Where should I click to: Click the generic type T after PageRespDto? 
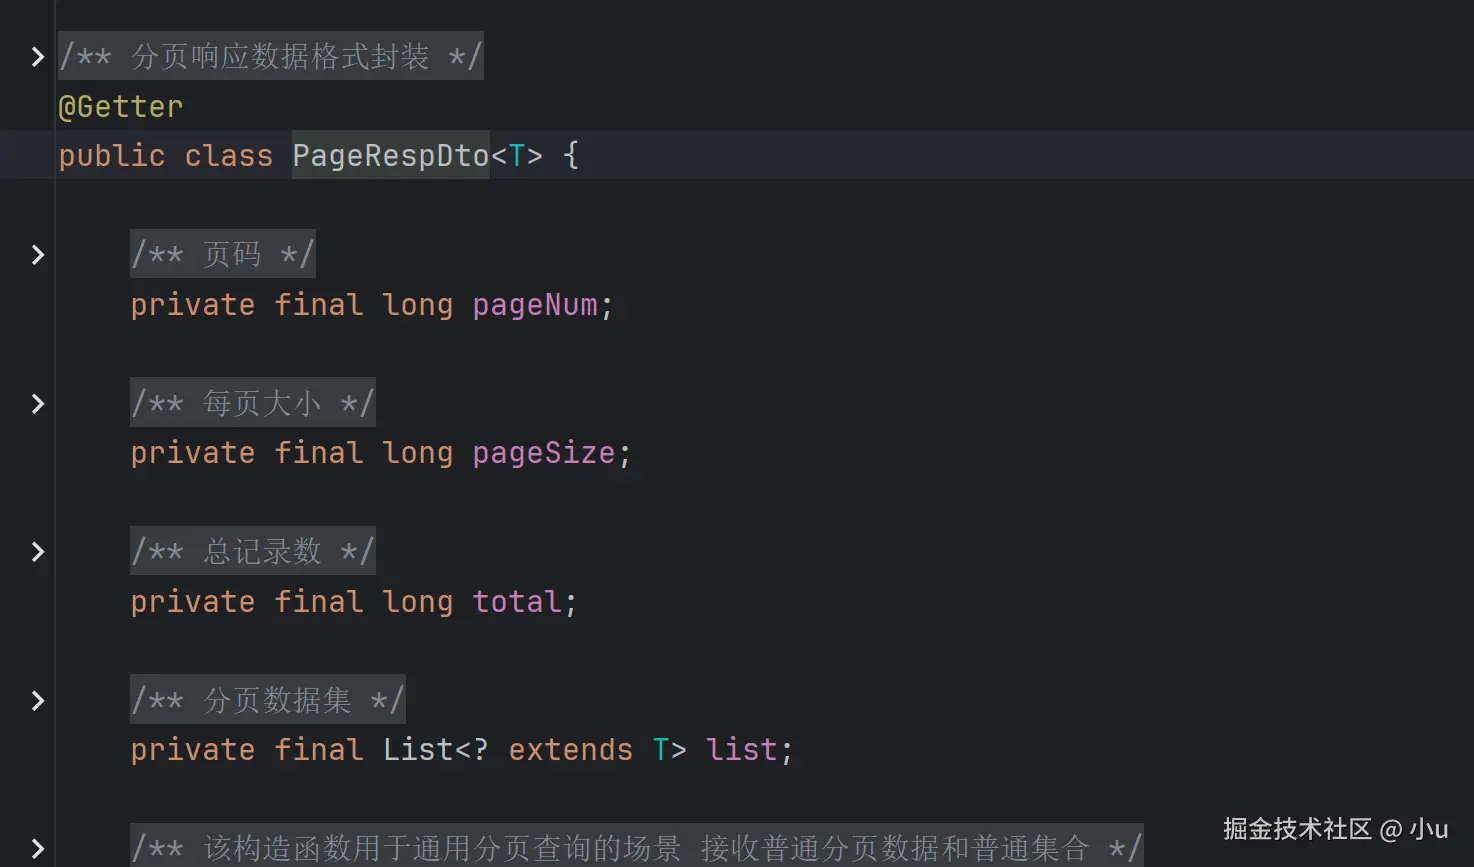pos(517,156)
